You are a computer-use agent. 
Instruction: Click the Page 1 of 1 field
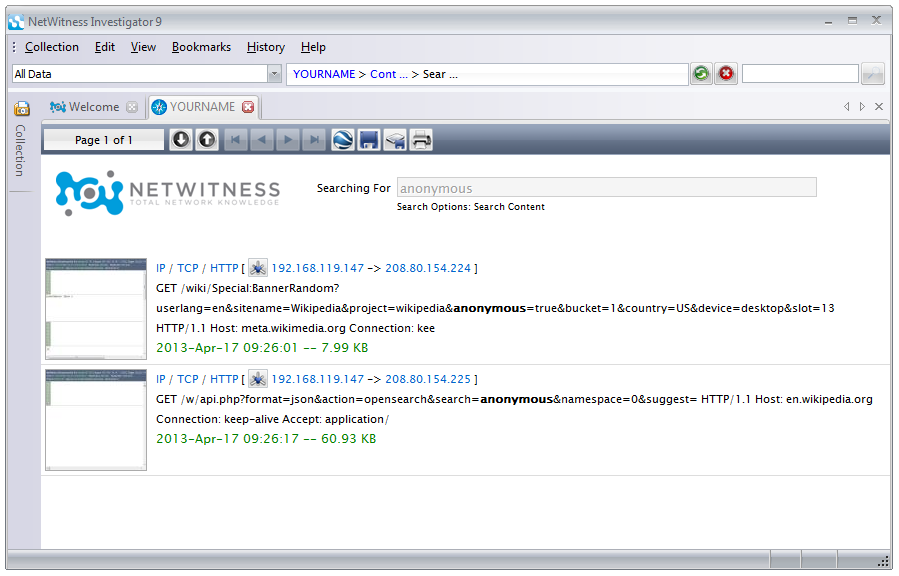(x=104, y=140)
